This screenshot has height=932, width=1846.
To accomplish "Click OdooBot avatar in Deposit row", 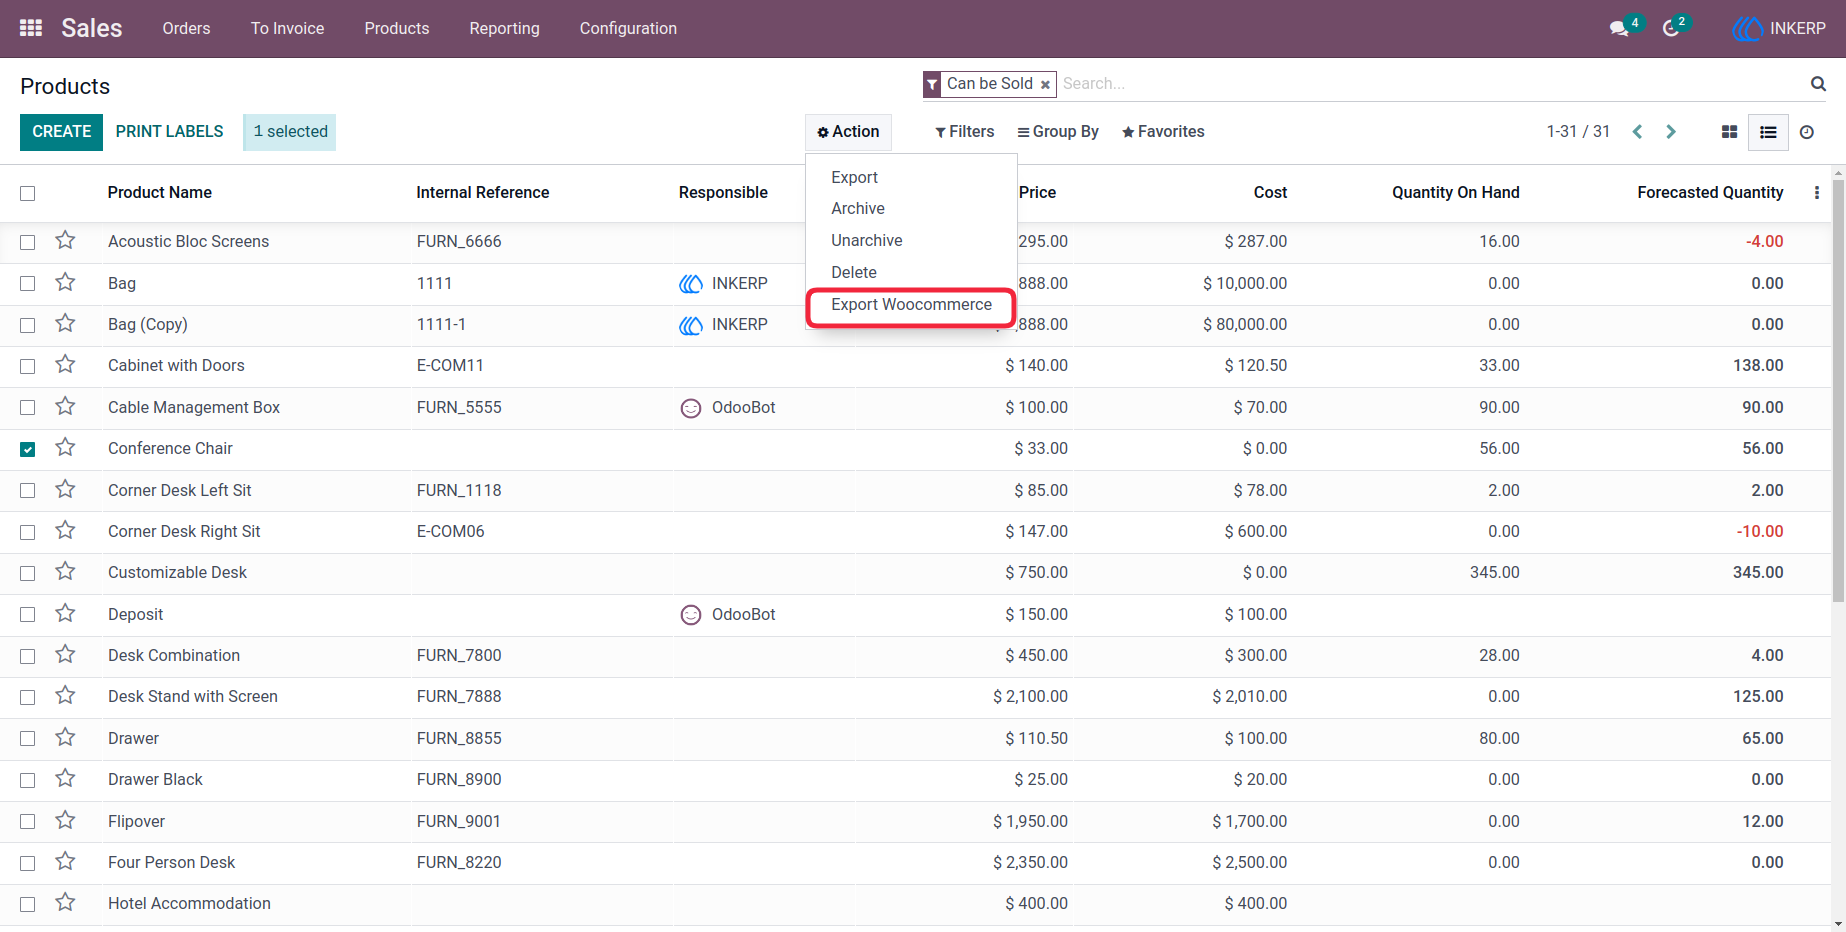I will (x=691, y=615).
